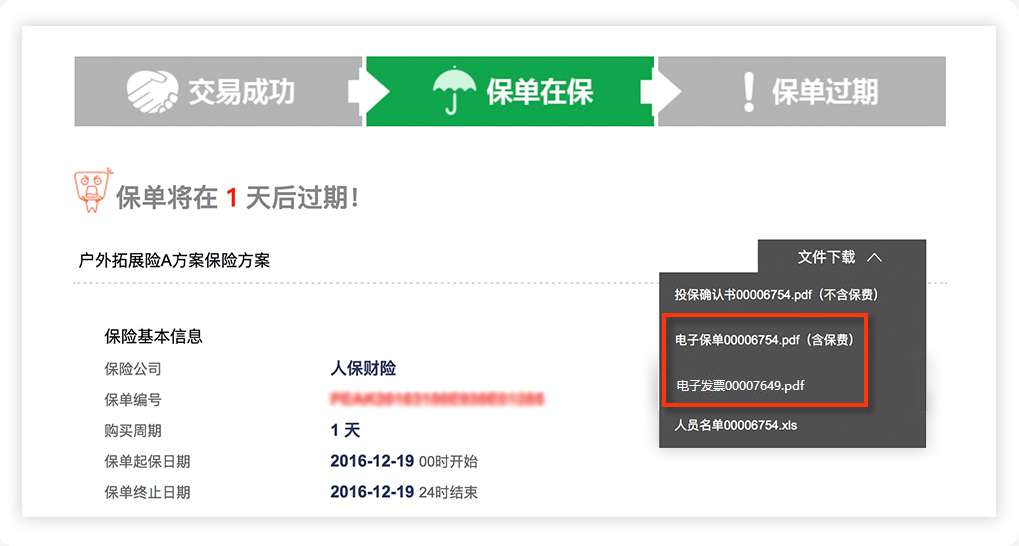Download 电子保单00006754.pdf (含保费)
The image size is (1019, 546).
(x=764, y=340)
